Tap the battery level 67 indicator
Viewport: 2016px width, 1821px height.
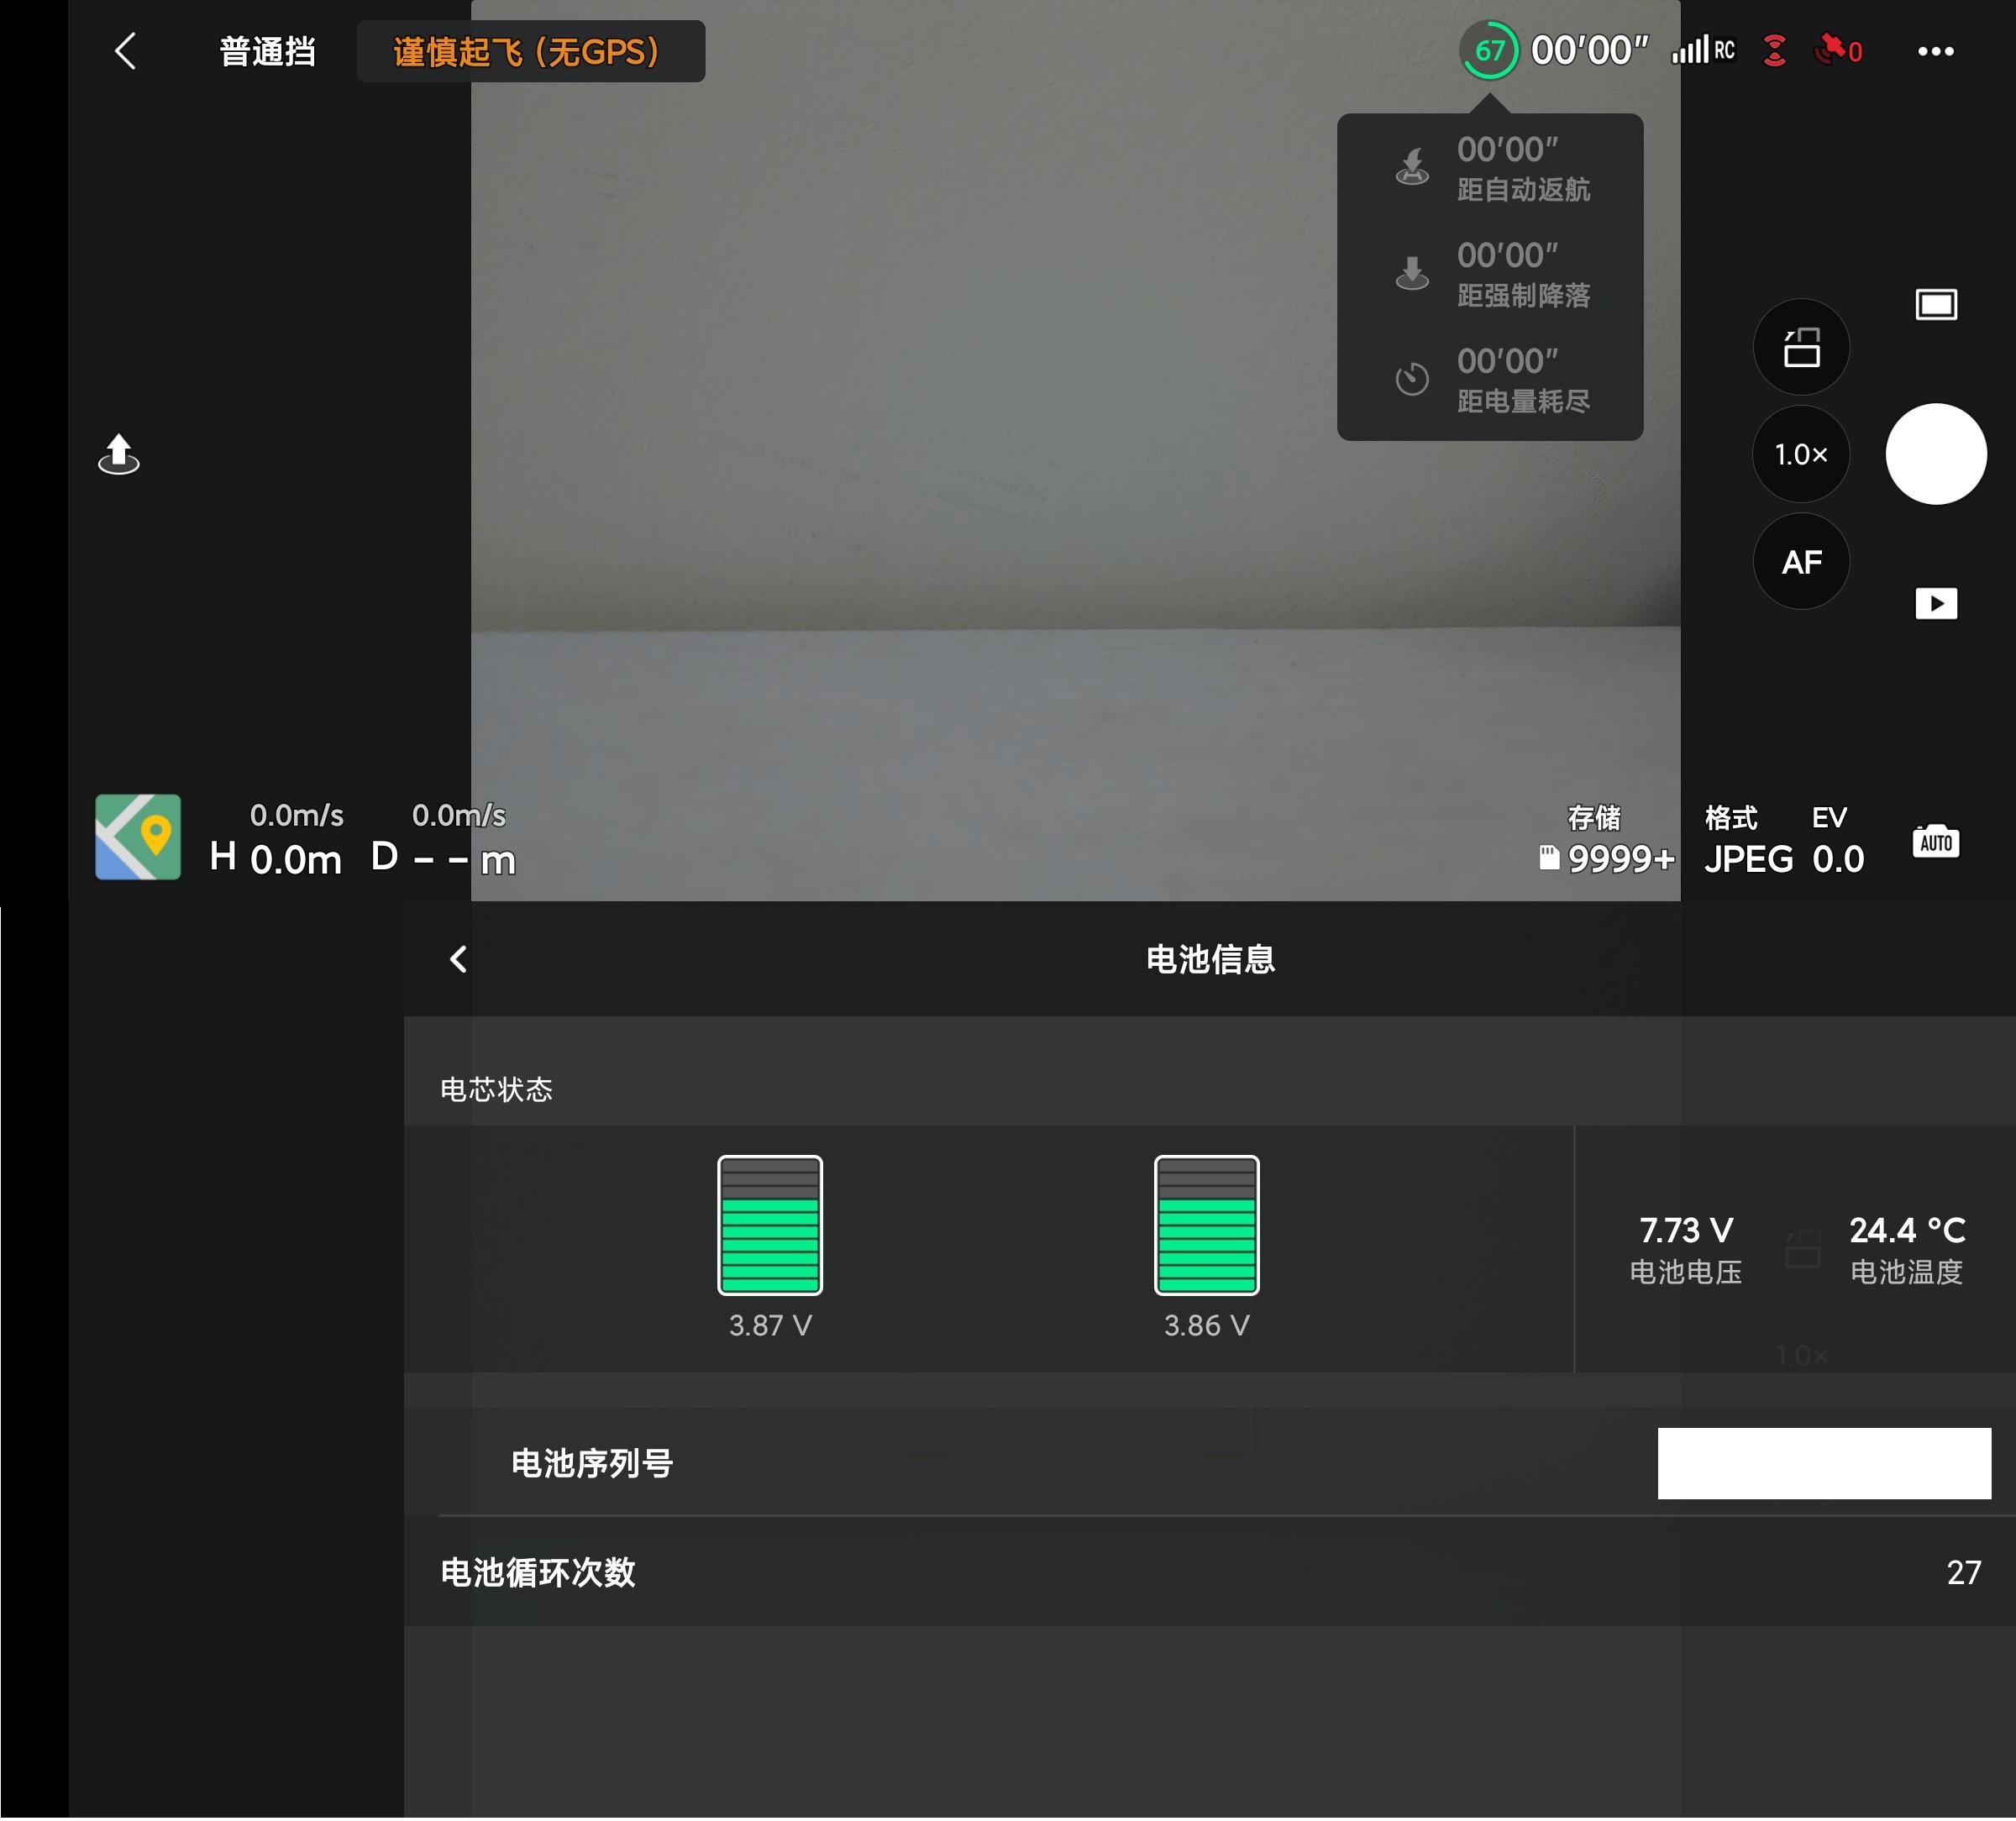pos(1489,50)
